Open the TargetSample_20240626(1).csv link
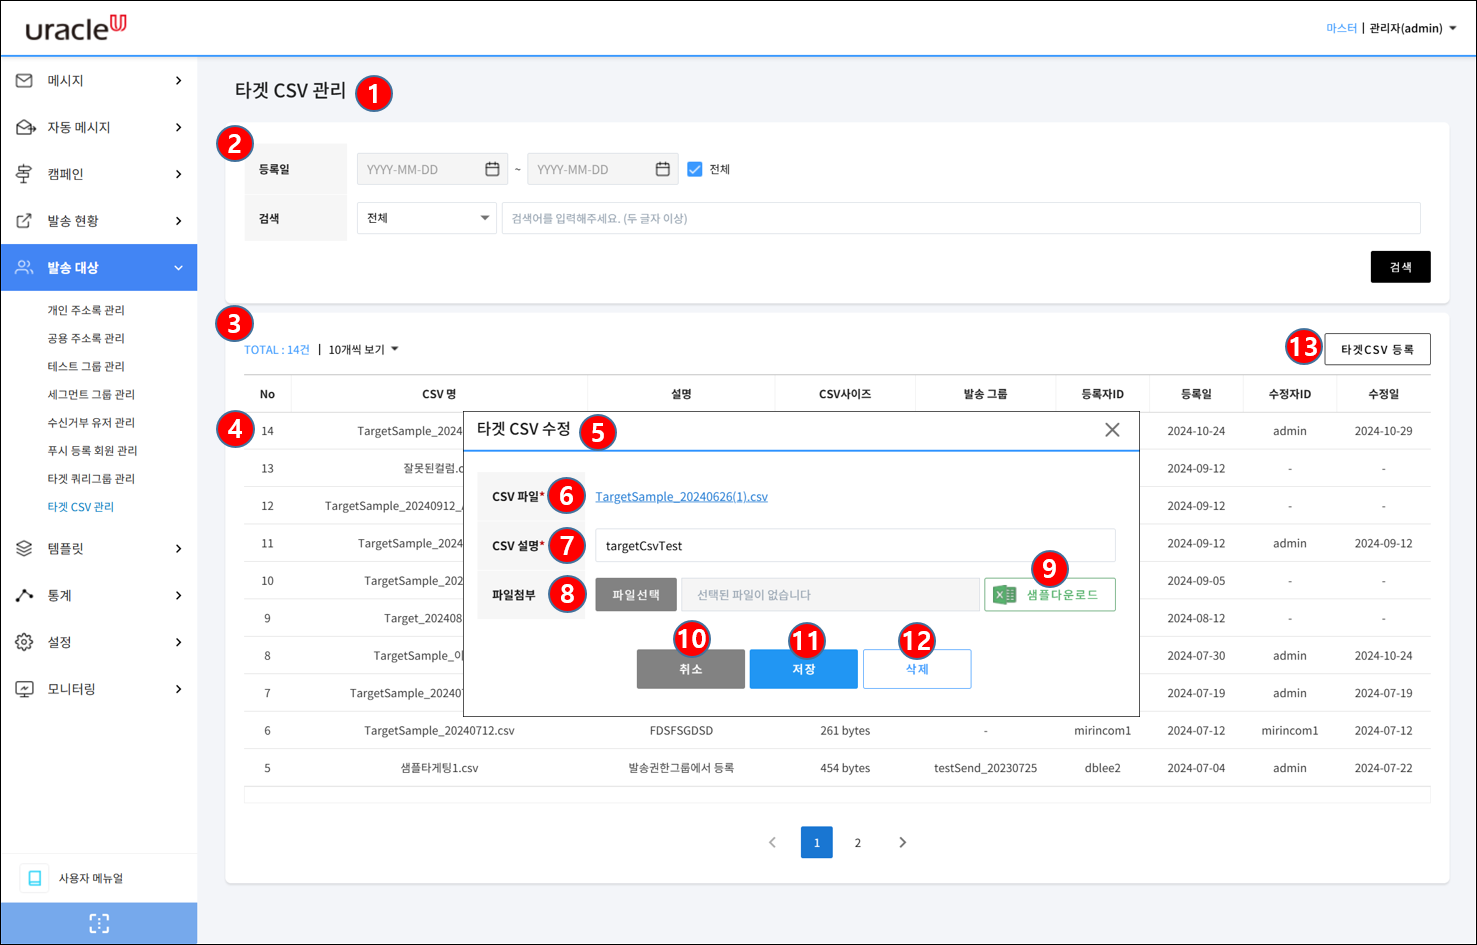1477x945 pixels. tap(682, 496)
